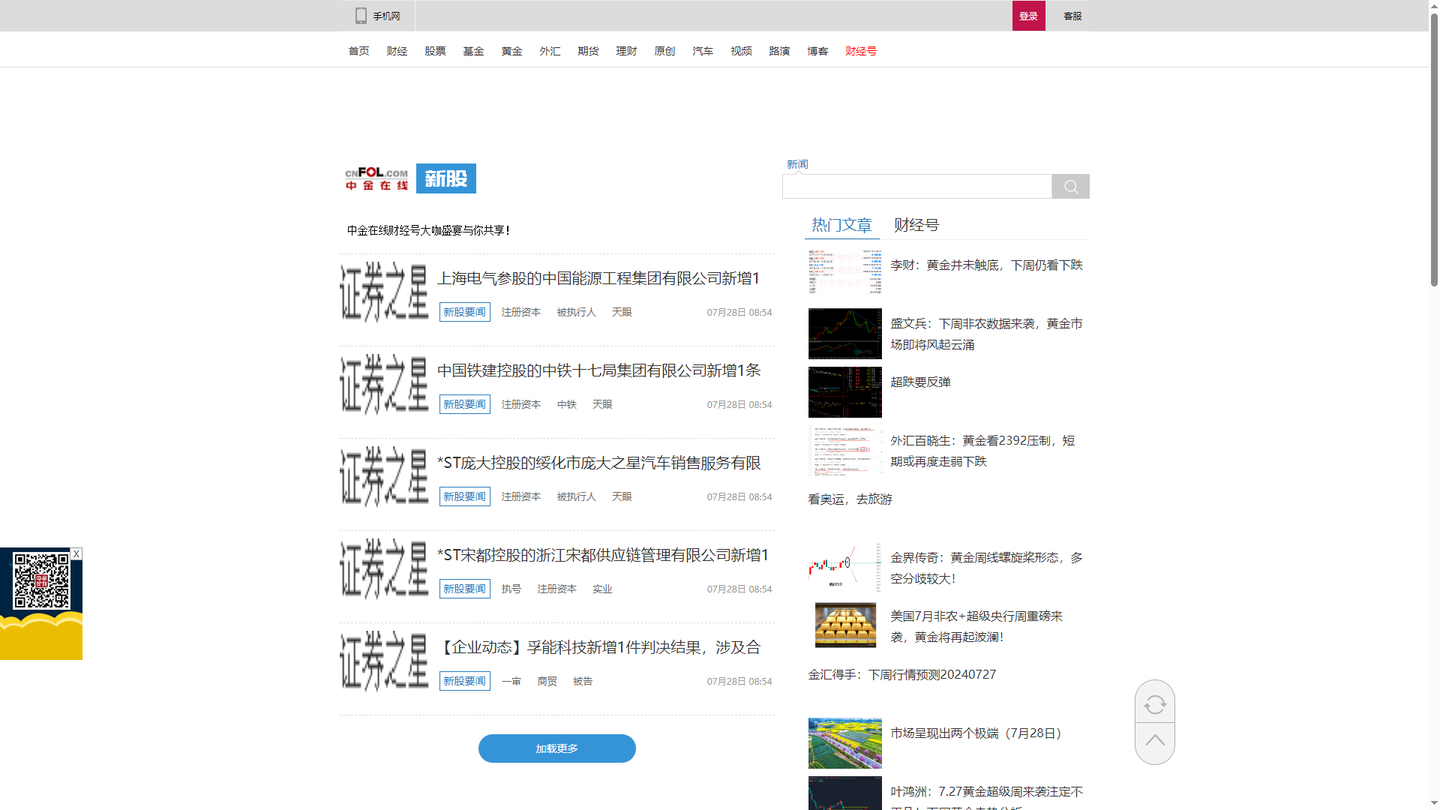
Task: Click inside the news search field
Action: [x=917, y=186]
